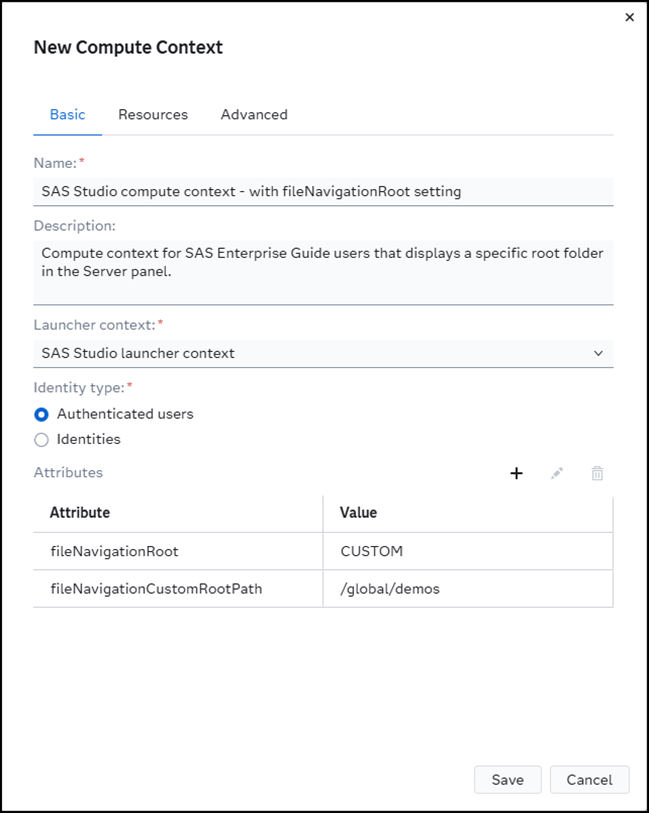Select the Identities identity type

click(41, 439)
